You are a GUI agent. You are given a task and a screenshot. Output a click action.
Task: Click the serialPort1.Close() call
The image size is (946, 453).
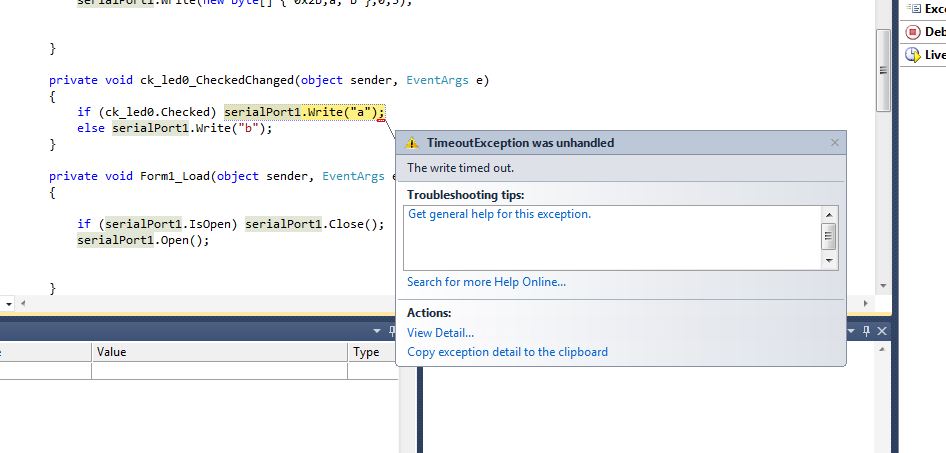coord(314,224)
